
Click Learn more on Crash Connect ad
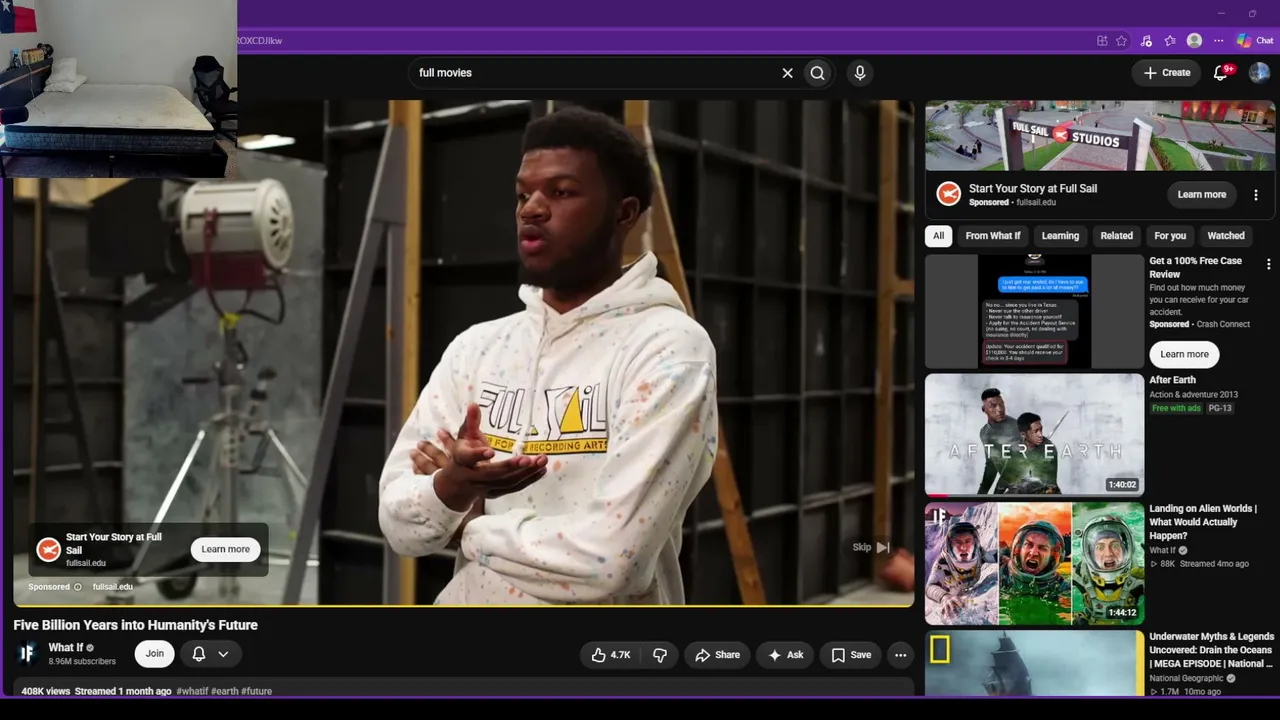point(1185,354)
